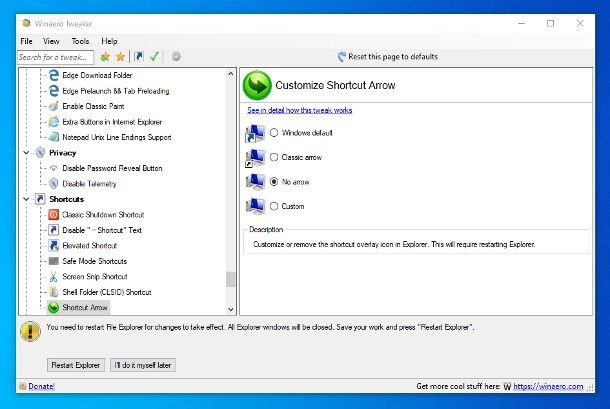Open settings gear icon in toolbar

pyautogui.click(x=176, y=57)
